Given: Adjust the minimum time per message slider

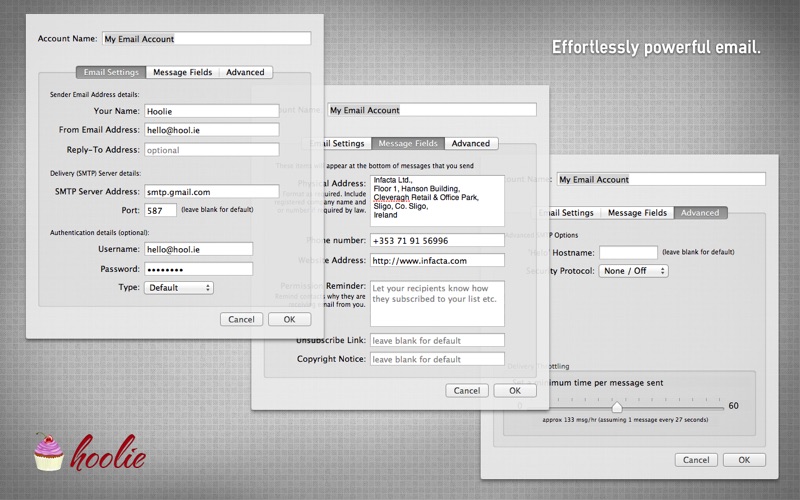Looking at the screenshot, I should 617,406.
